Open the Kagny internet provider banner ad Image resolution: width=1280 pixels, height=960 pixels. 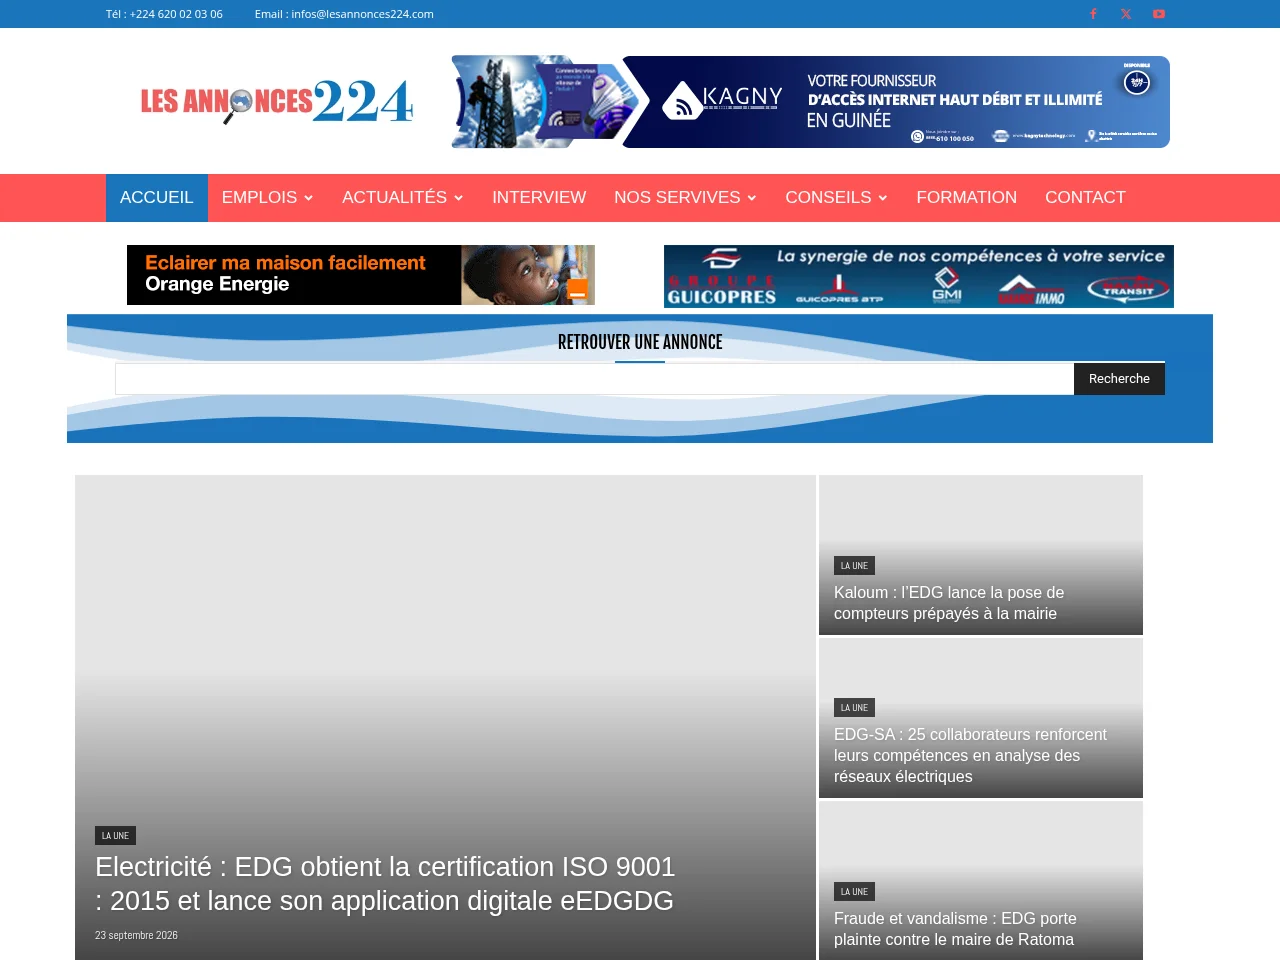pyautogui.click(x=811, y=102)
